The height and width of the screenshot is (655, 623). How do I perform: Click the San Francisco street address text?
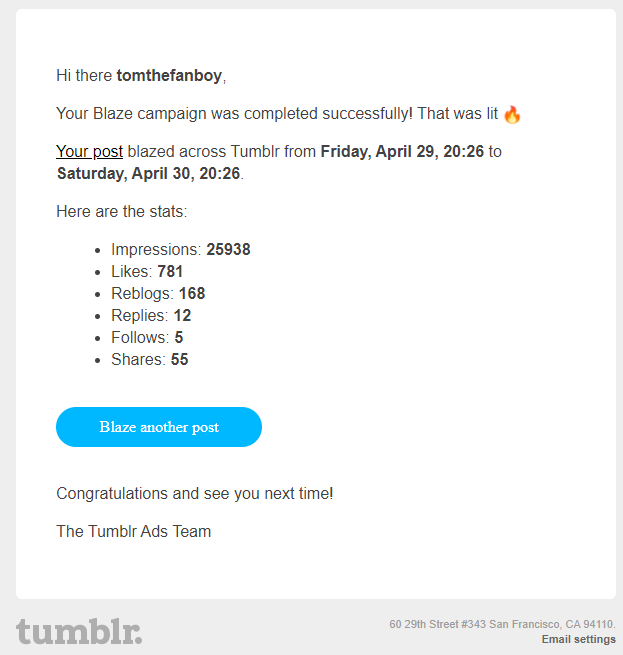point(502,625)
